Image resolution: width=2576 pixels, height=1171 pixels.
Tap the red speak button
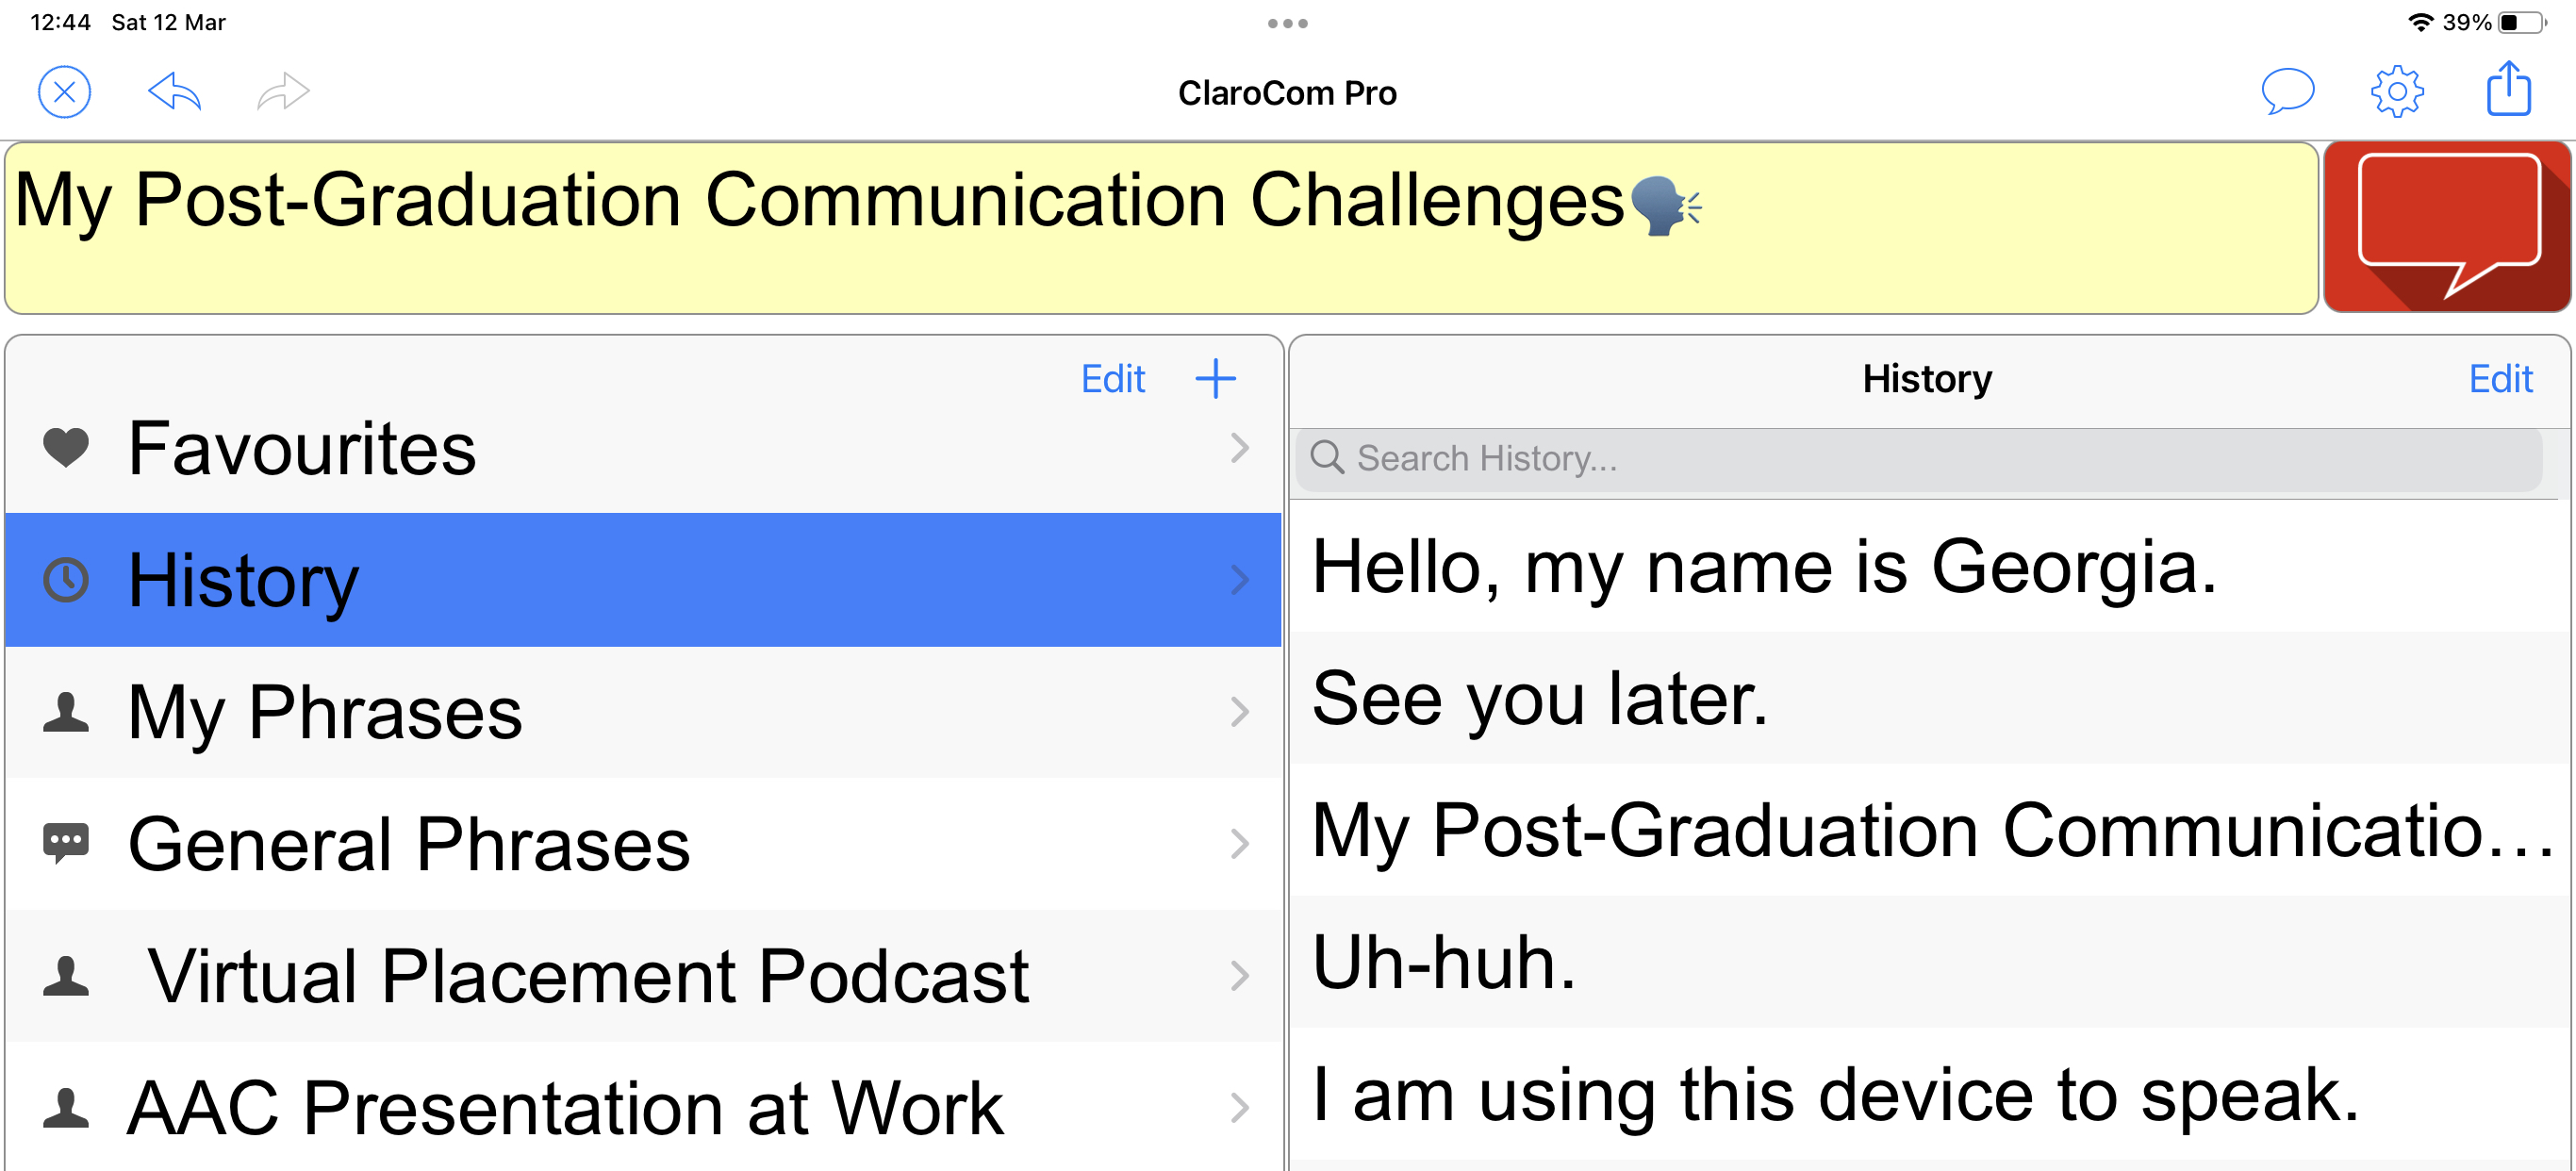coord(2447,227)
